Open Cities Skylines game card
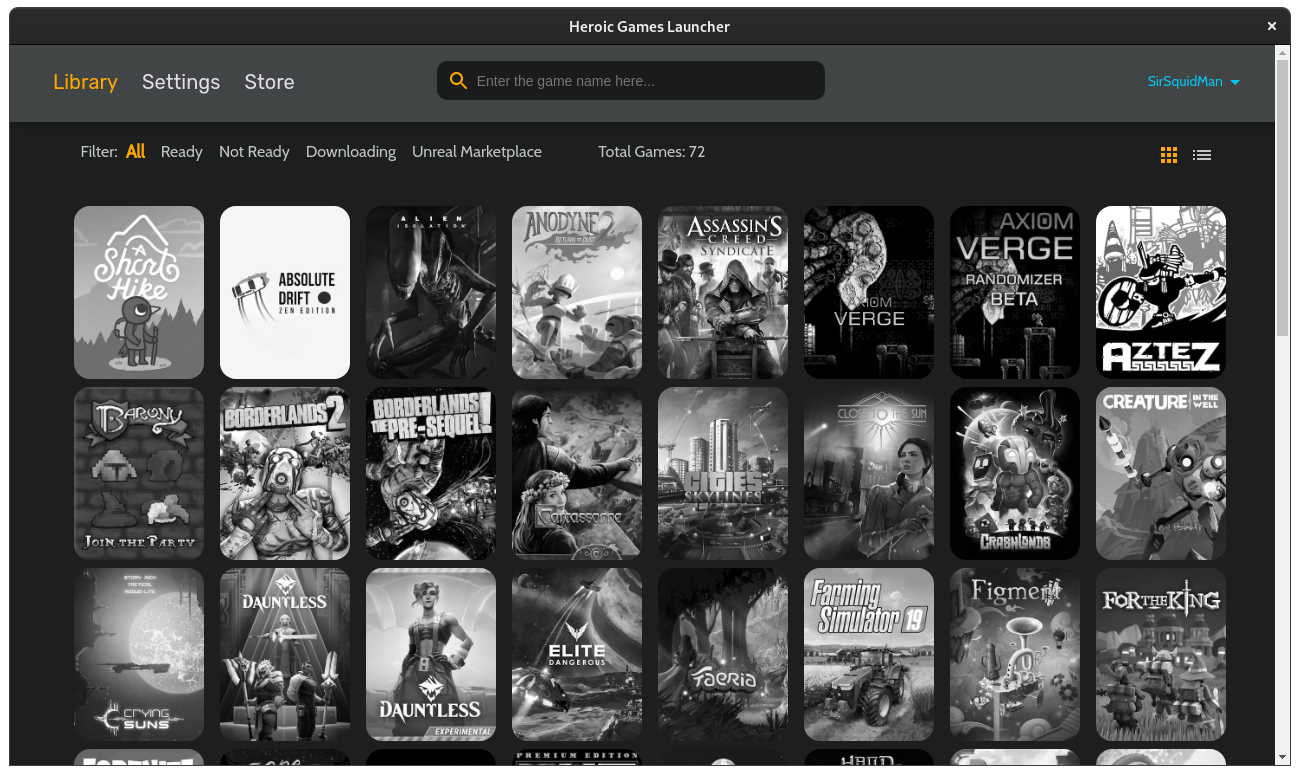Viewport: 1300px width, 775px height. (x=723, y=473)
